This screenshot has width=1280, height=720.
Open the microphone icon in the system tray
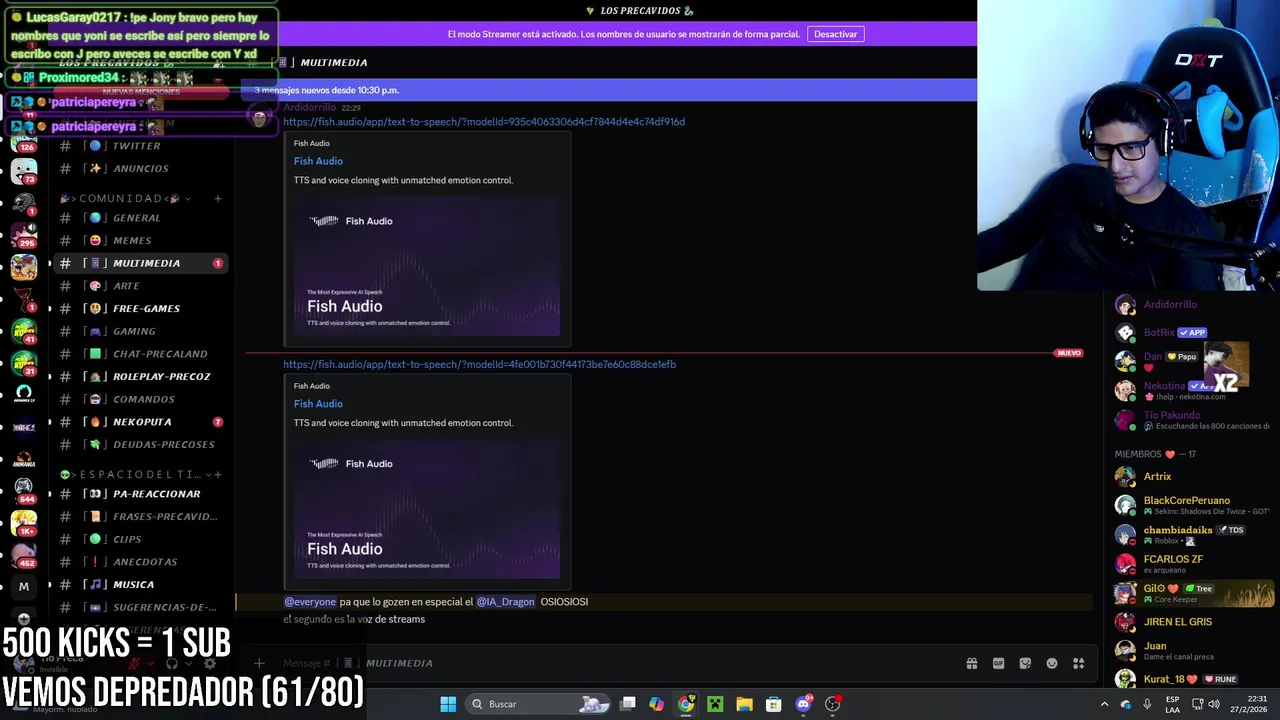1147,704
